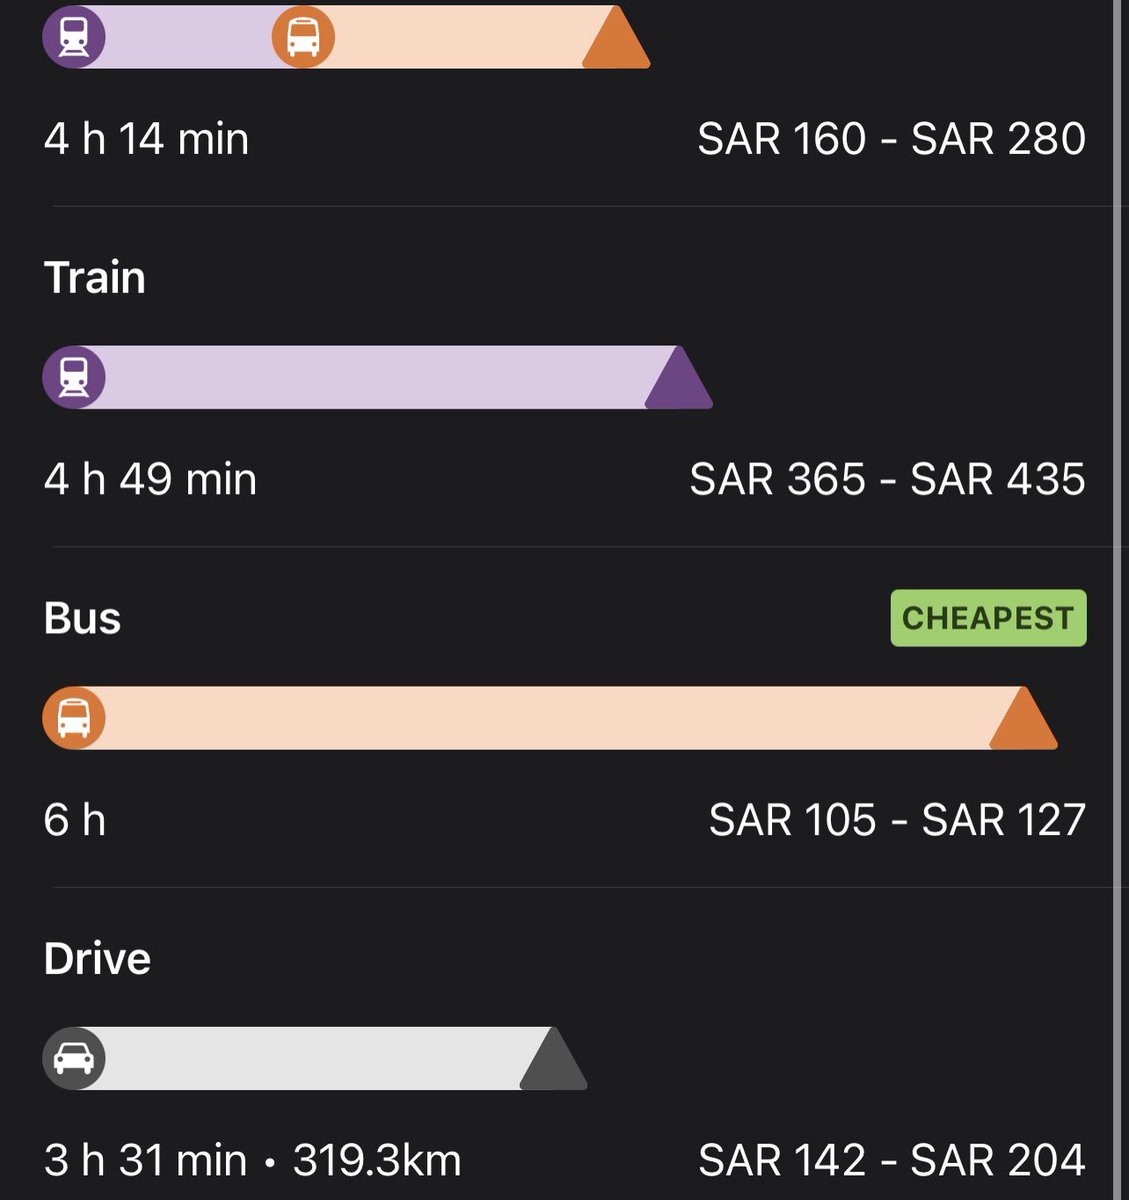The height and width of the screenshot is (1200, 1129).
Task: Tap the 3 h 31 min 319.3km duration
Action: click(x=253, y=1160)
